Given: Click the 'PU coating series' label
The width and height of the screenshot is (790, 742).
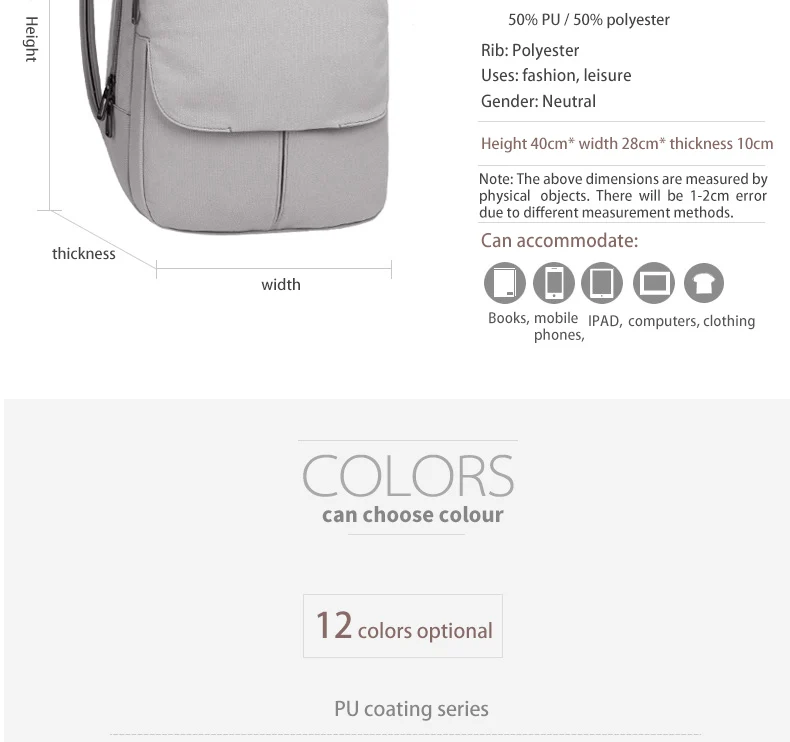Looking at the screenshot, I should [411, 709].
